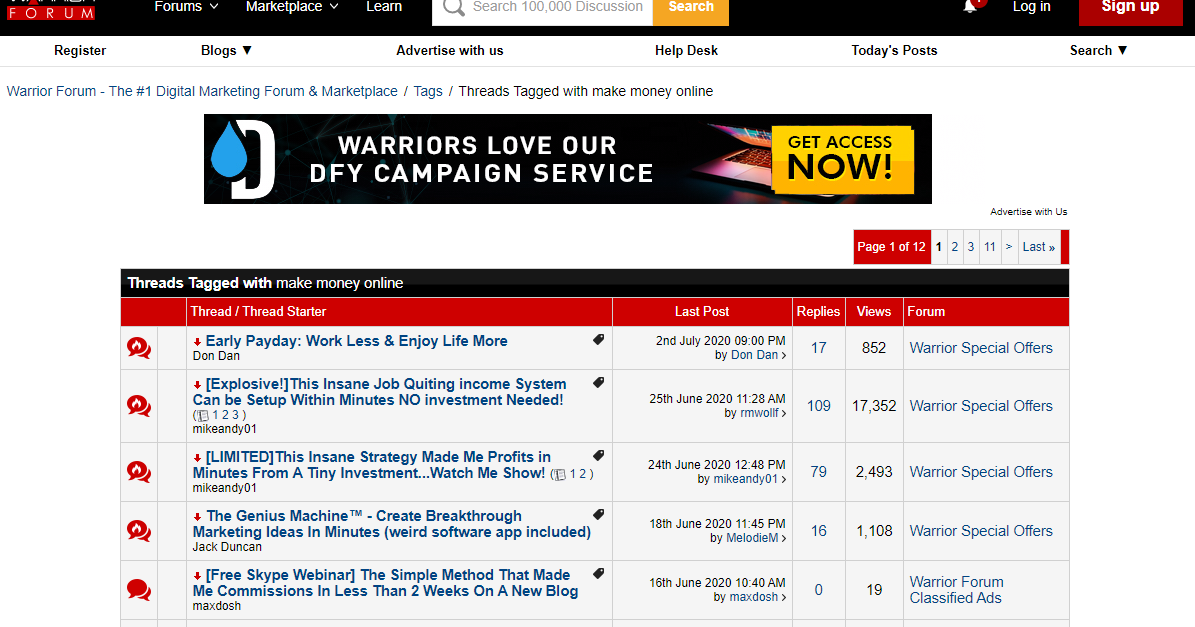Click the tag icon on the Early Payday row
Image resolution: width=1195 pixels, height=627 pixels.
point(598,339)
